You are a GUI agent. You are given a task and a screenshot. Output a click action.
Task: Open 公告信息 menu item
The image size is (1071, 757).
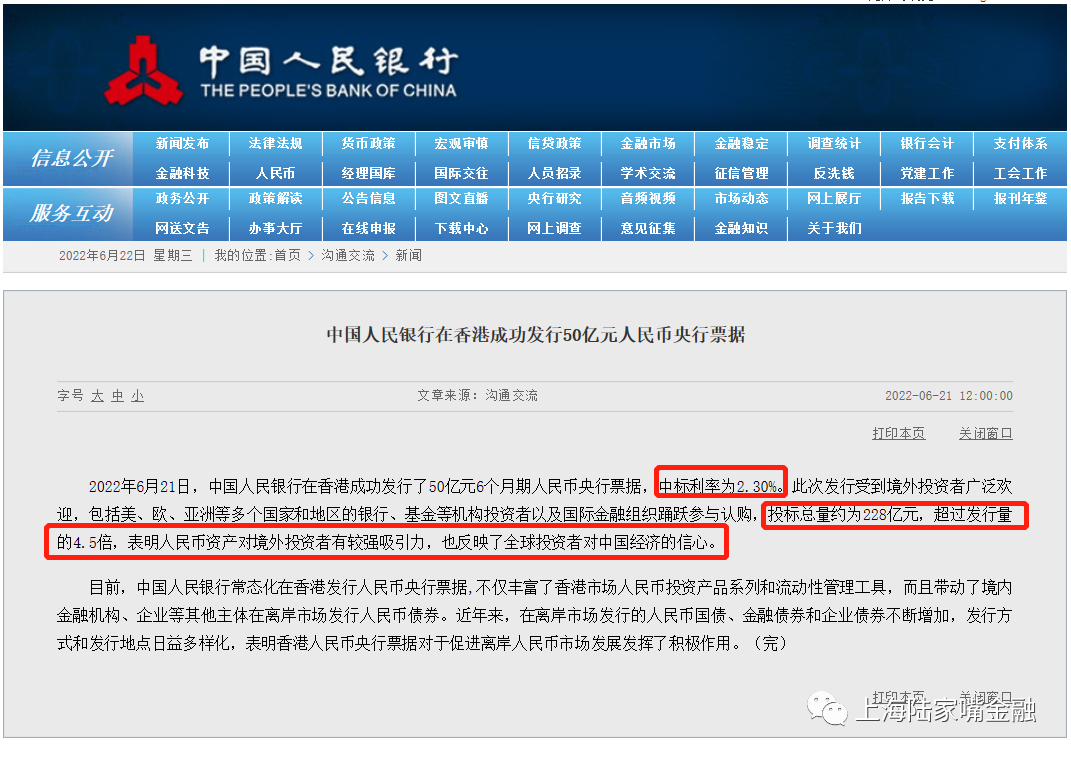[x=369, y=198]
